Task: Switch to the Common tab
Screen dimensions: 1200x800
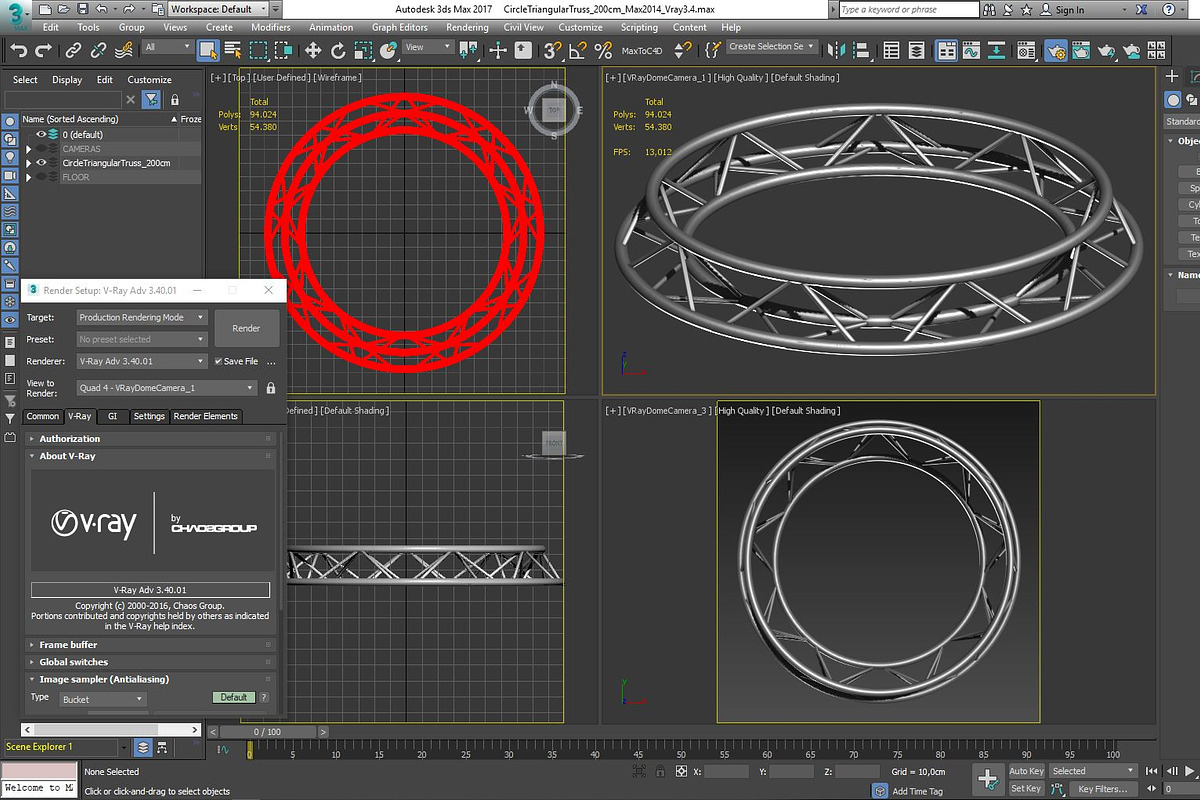Action: click(43, 416)
